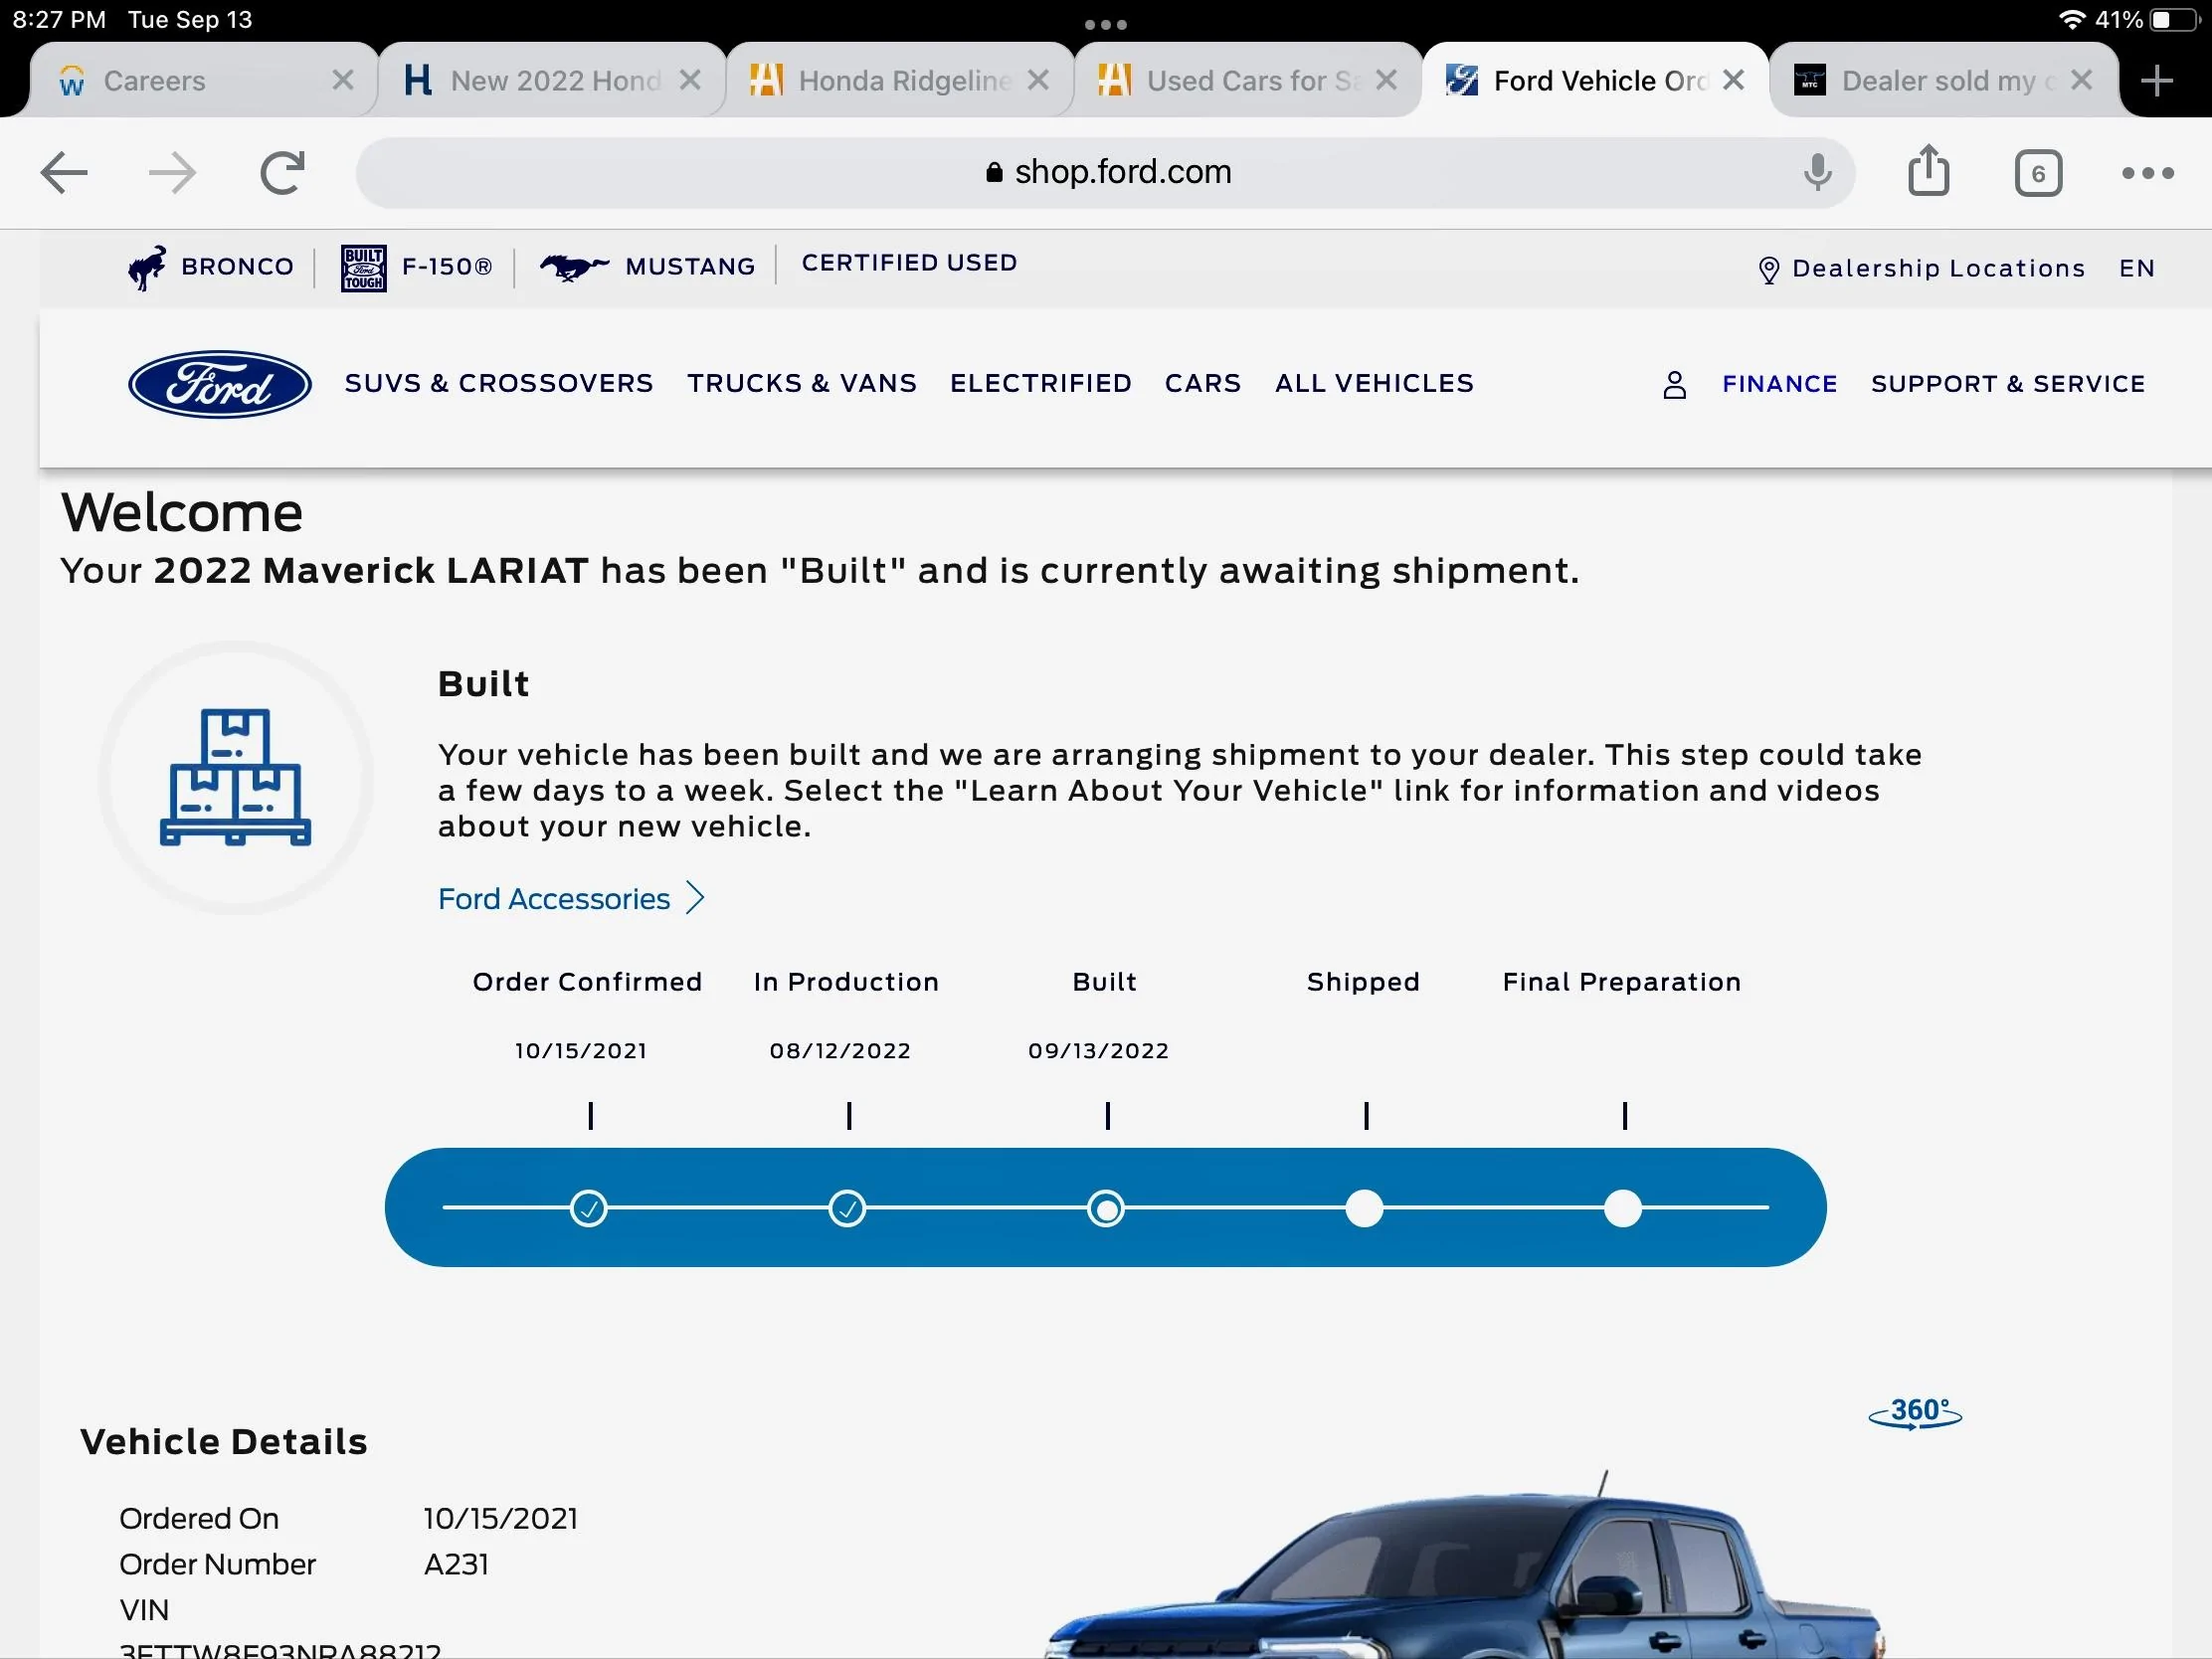Open the Electrified menu
The height and width of the screenshot is (1659, 2212).
(x=1041, y=384)
